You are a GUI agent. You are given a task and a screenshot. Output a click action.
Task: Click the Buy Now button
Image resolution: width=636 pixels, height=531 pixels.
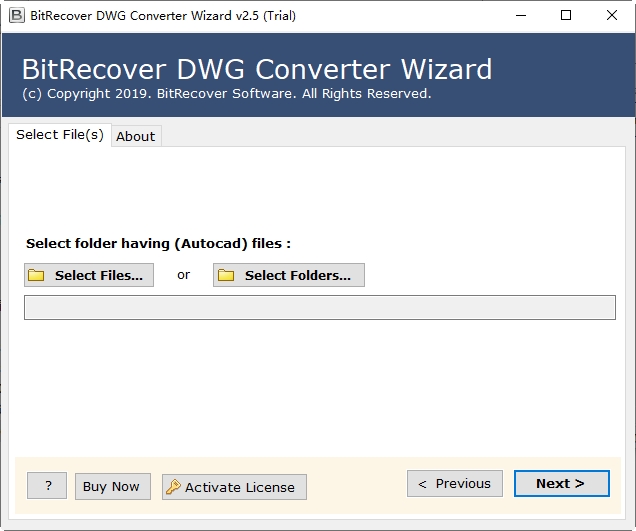pyautogui.click(x=113, y=486)
